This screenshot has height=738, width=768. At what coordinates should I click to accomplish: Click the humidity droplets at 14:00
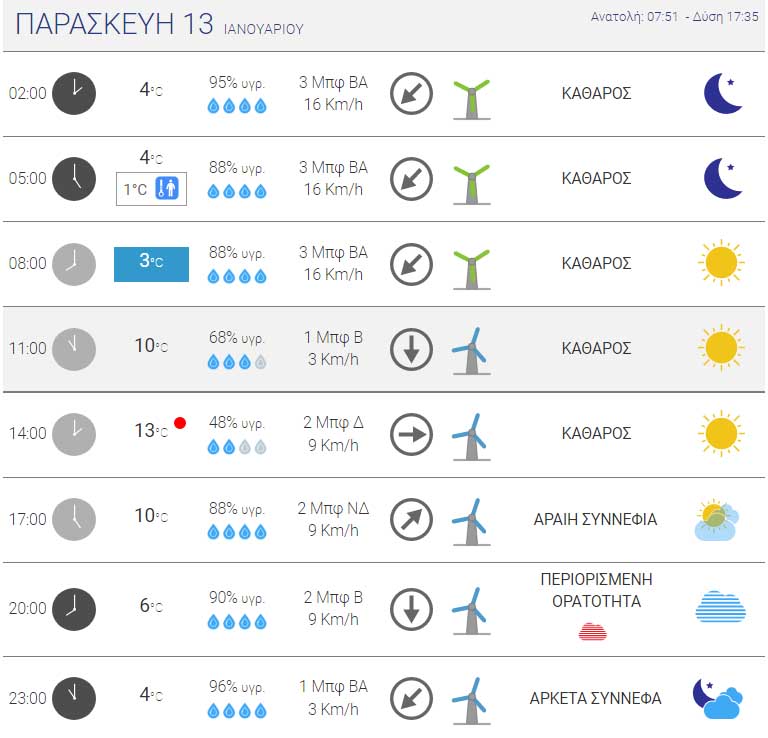coord(237,447)
